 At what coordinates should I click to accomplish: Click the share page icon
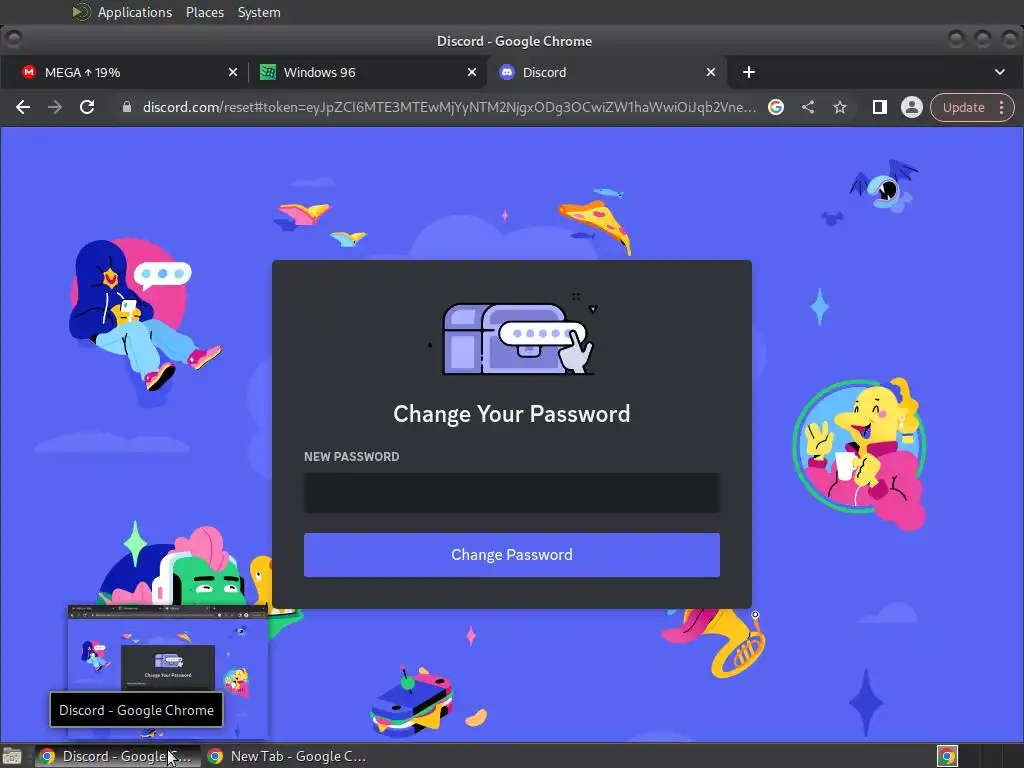click(808, 107)
